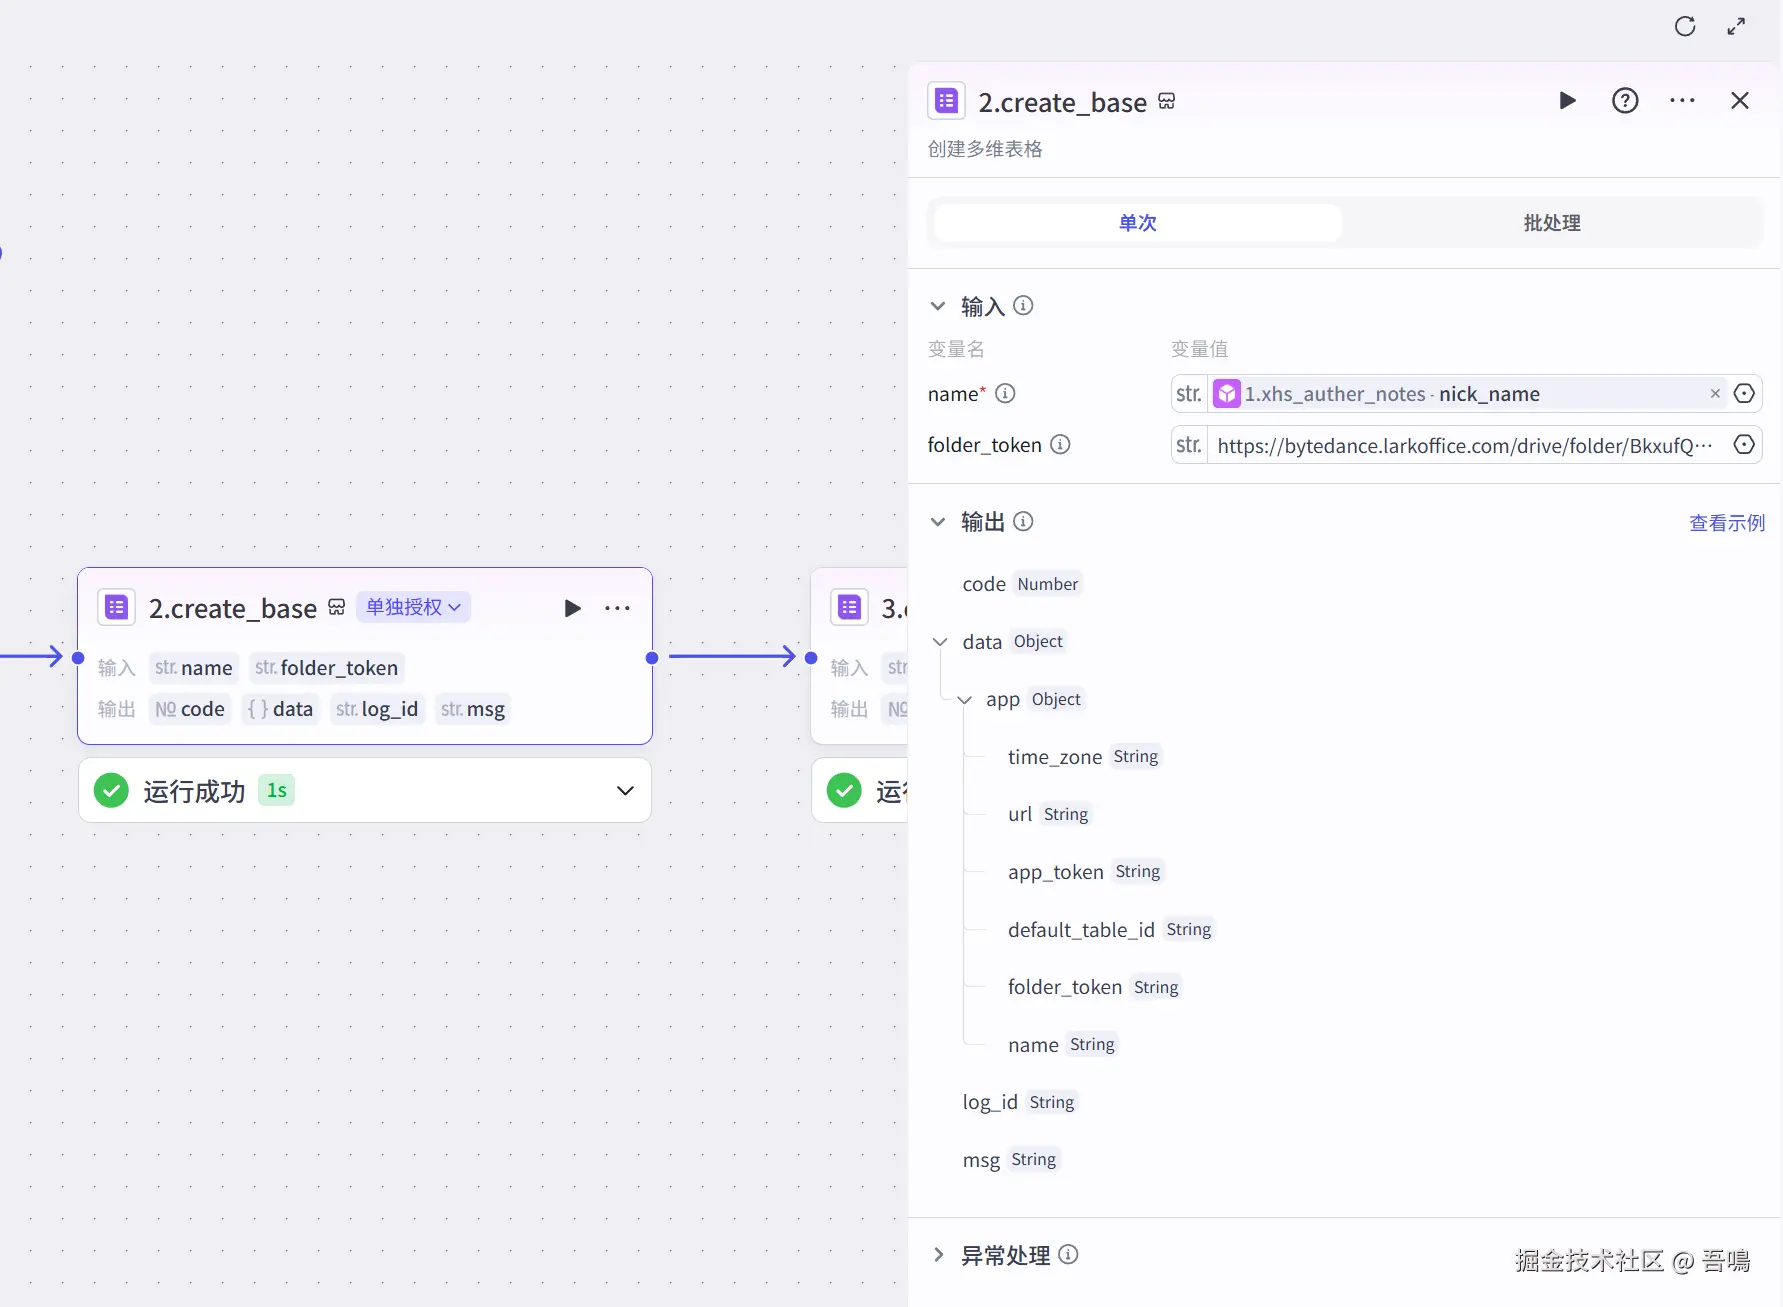Click the output port of 2.create_base node

pos(652,657)
